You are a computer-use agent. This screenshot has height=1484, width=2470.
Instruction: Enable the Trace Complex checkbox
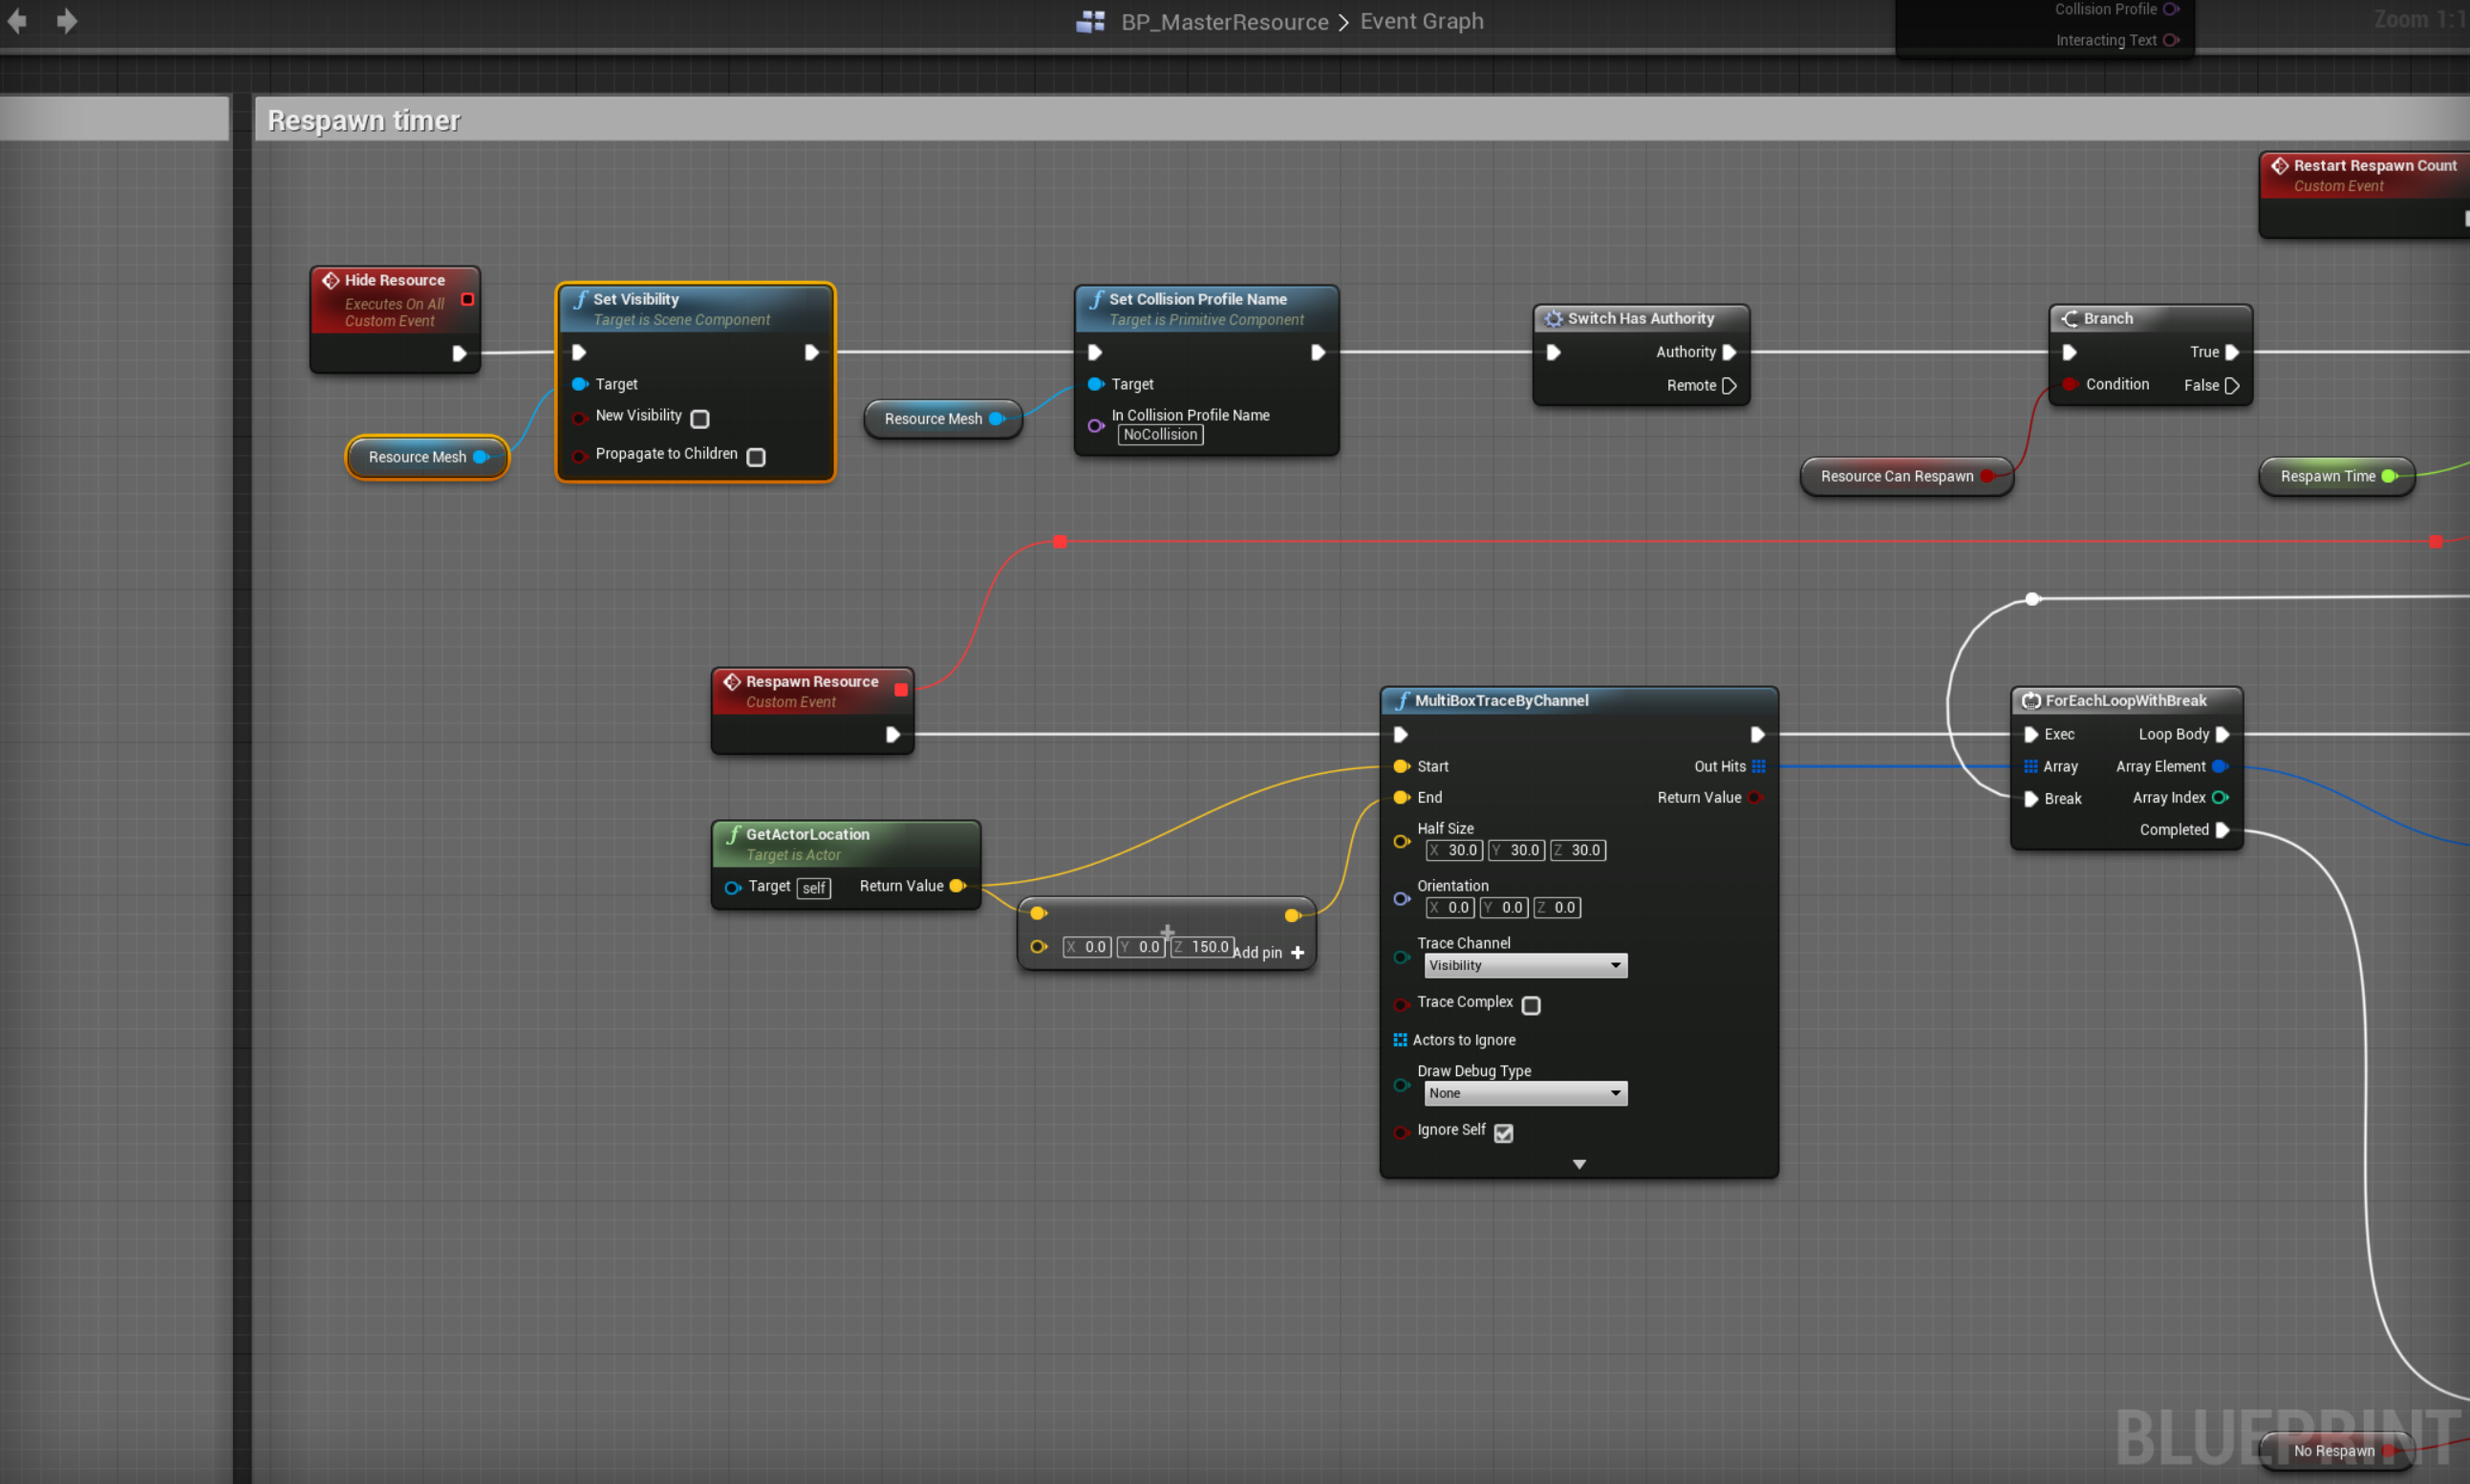[x=1530, y=1004]
